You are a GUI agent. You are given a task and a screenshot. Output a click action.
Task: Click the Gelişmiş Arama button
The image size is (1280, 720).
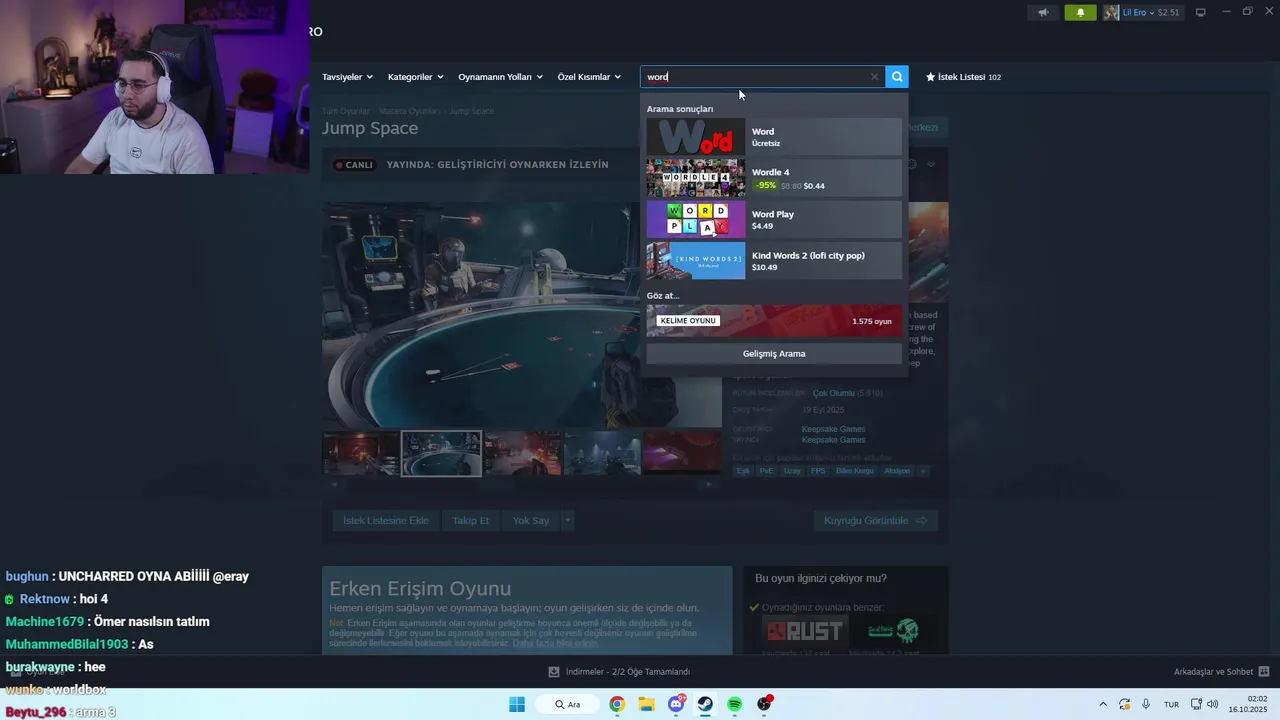tap(774, 353)
